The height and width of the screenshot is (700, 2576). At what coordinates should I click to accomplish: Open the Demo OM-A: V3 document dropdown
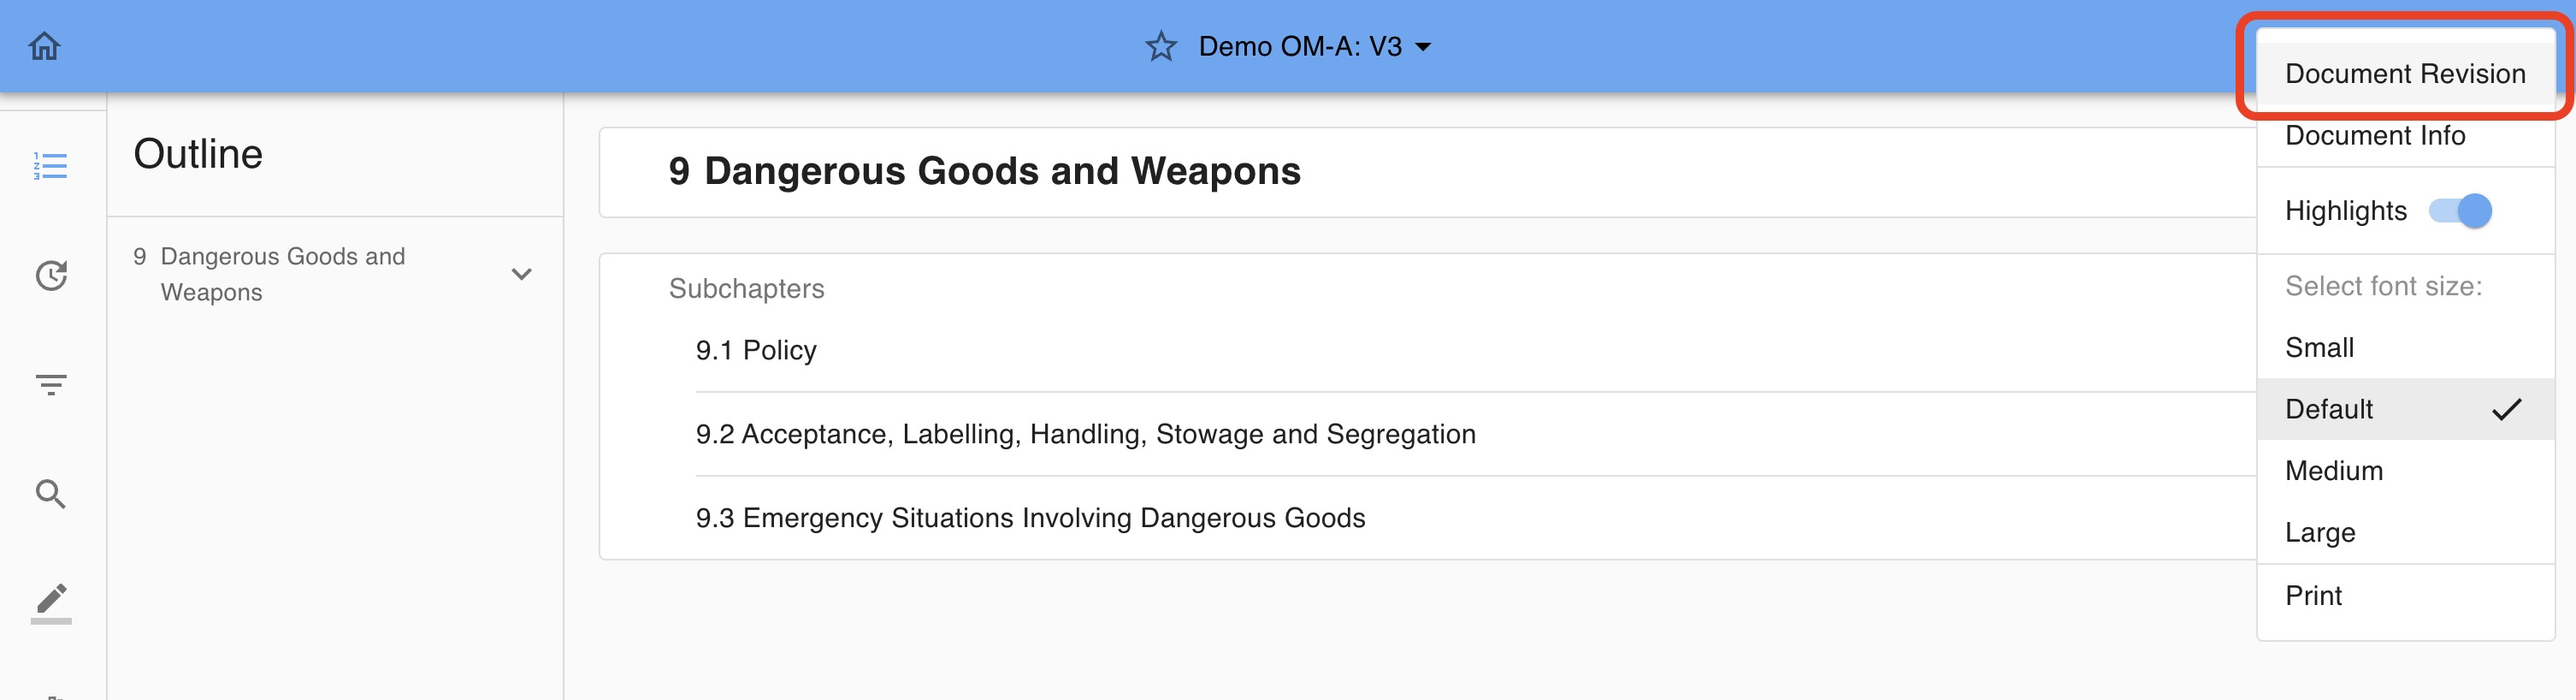pyautogui.click(x=1314, y=46)
